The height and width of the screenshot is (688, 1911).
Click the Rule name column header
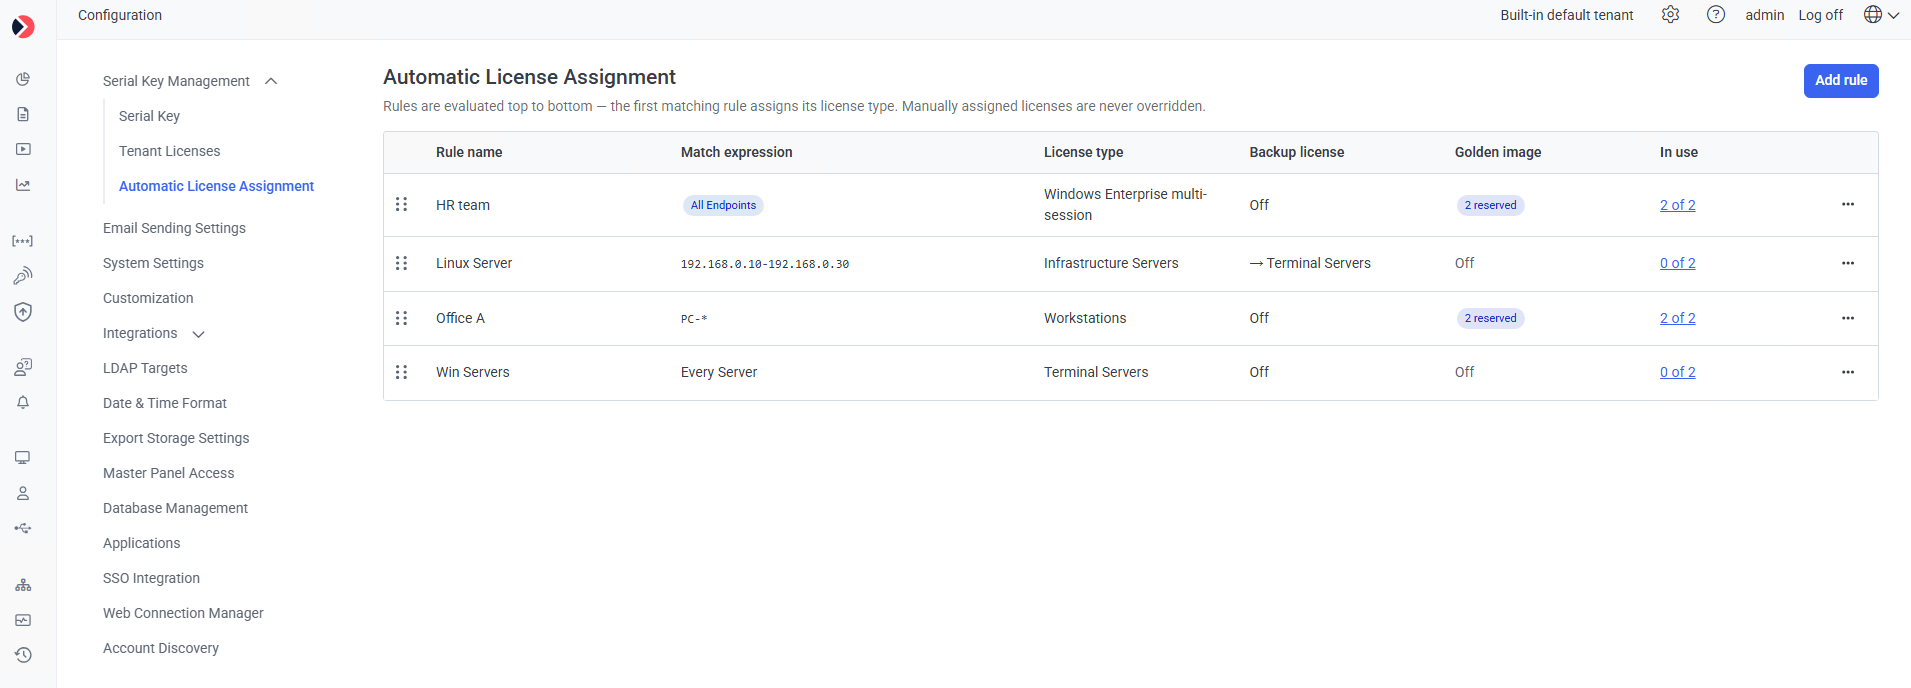[x=469, y=152]
